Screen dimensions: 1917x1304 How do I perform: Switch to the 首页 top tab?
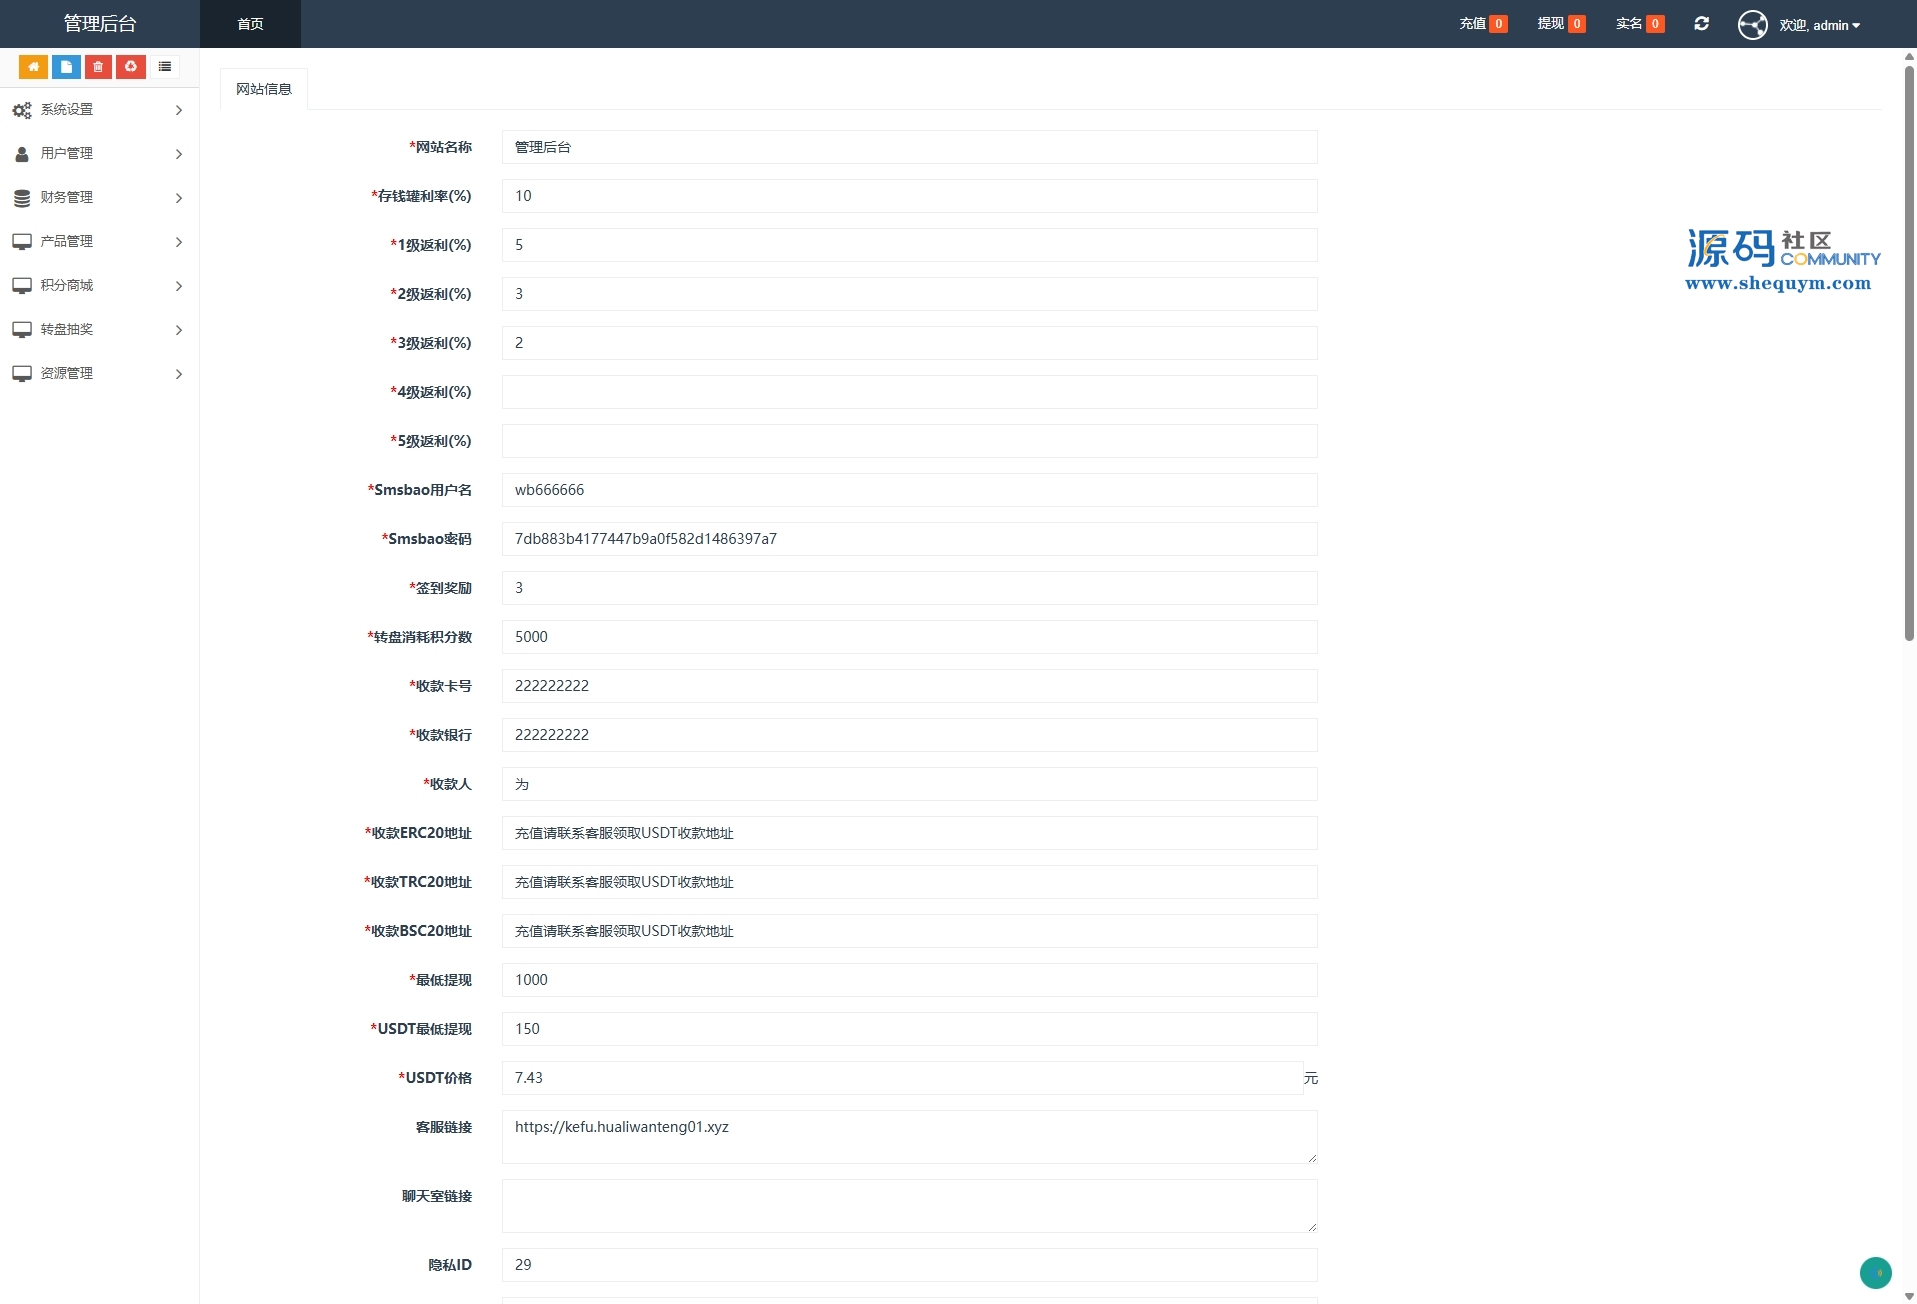tap(250, 24)
